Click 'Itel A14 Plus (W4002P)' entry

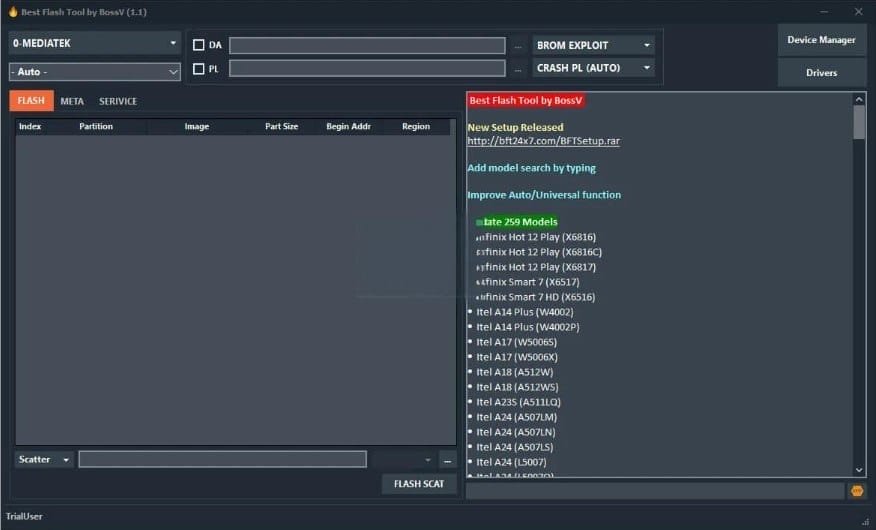tap(528, 327)
